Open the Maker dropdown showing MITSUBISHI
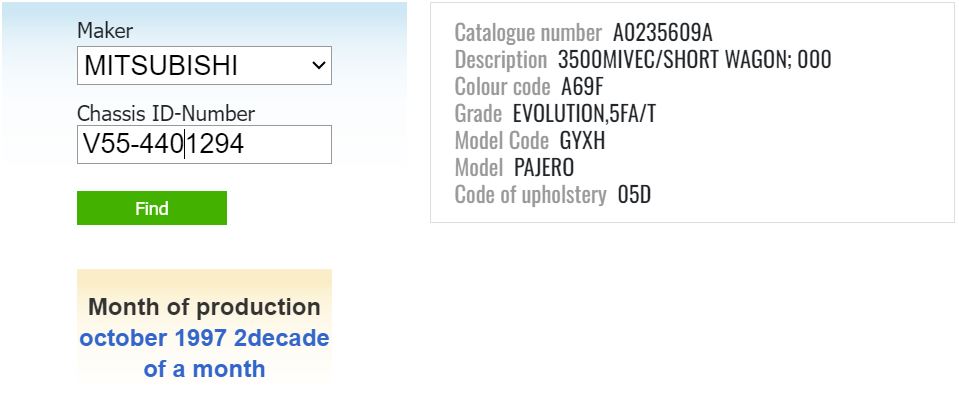This screenshot has height=402, width=959. (190, 66)
